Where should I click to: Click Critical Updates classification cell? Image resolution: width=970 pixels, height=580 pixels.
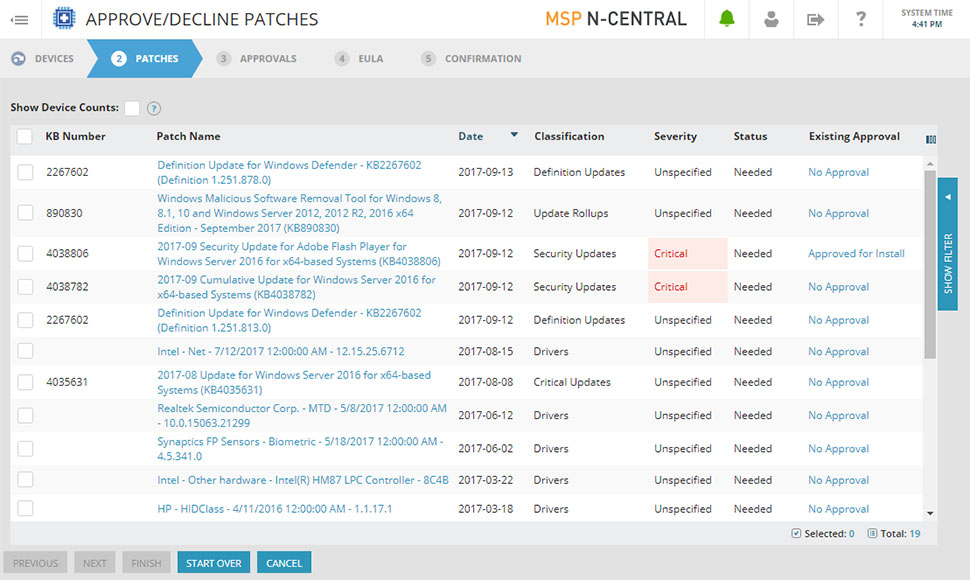(572, 382)
